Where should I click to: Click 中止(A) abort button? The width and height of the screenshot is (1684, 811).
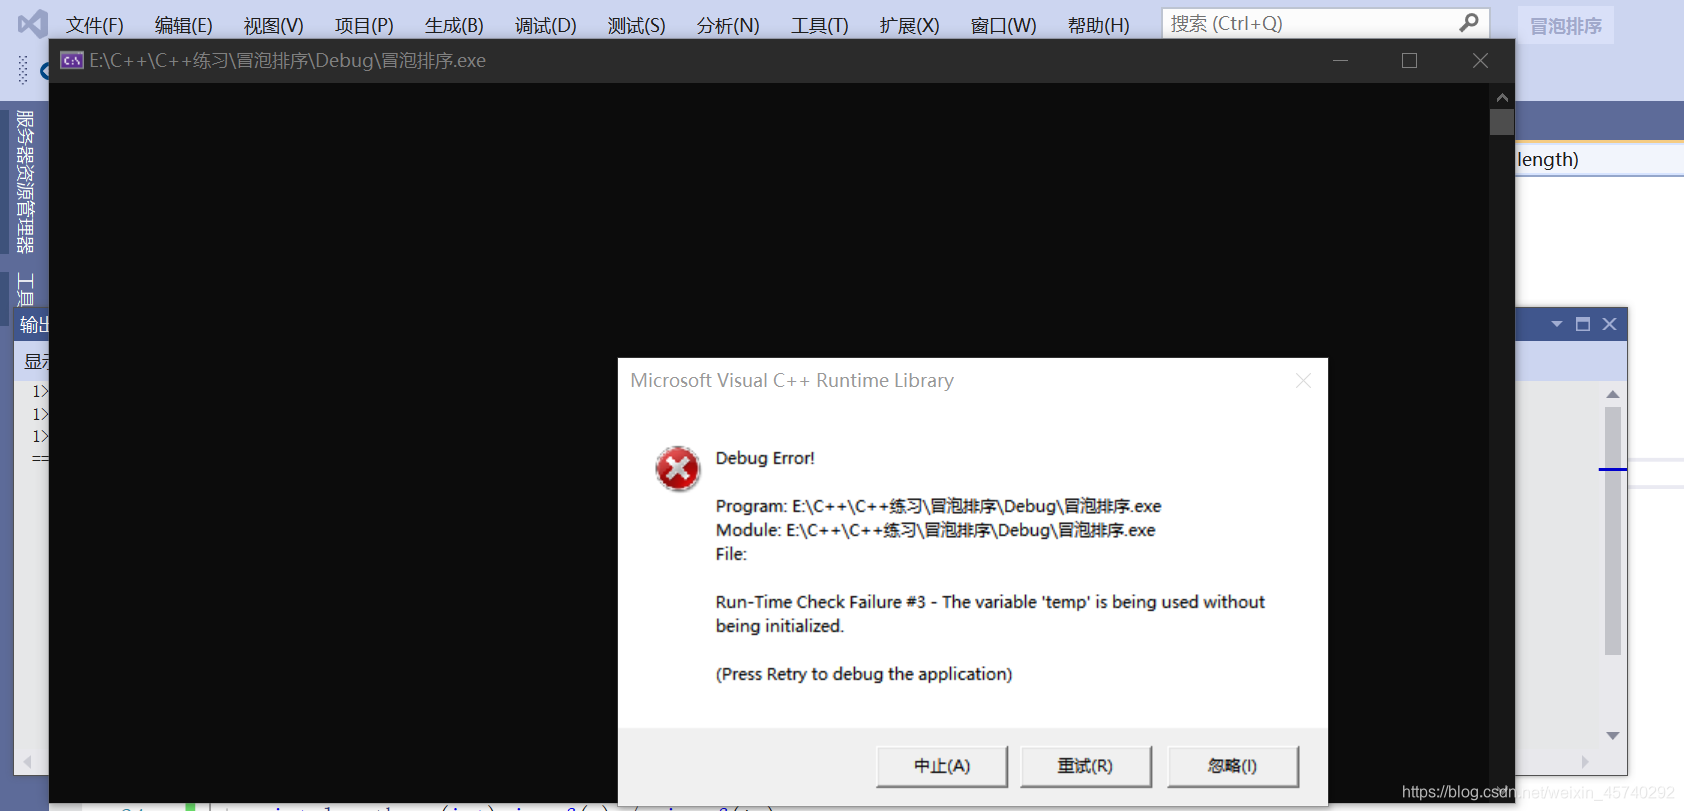point(942,766)
